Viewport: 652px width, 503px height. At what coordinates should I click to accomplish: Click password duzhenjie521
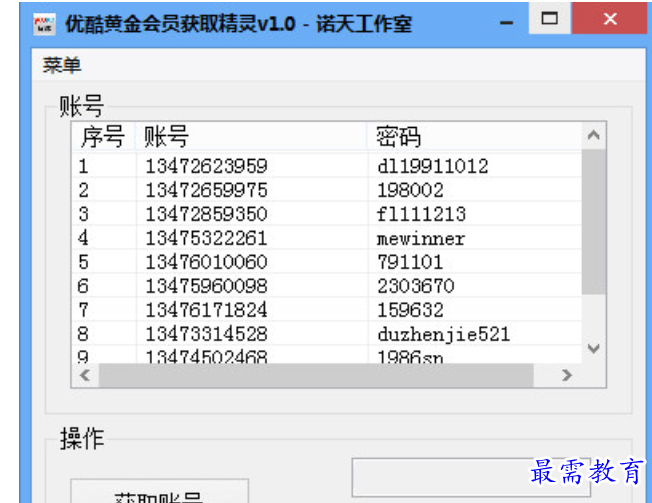(x=444, y=335)
